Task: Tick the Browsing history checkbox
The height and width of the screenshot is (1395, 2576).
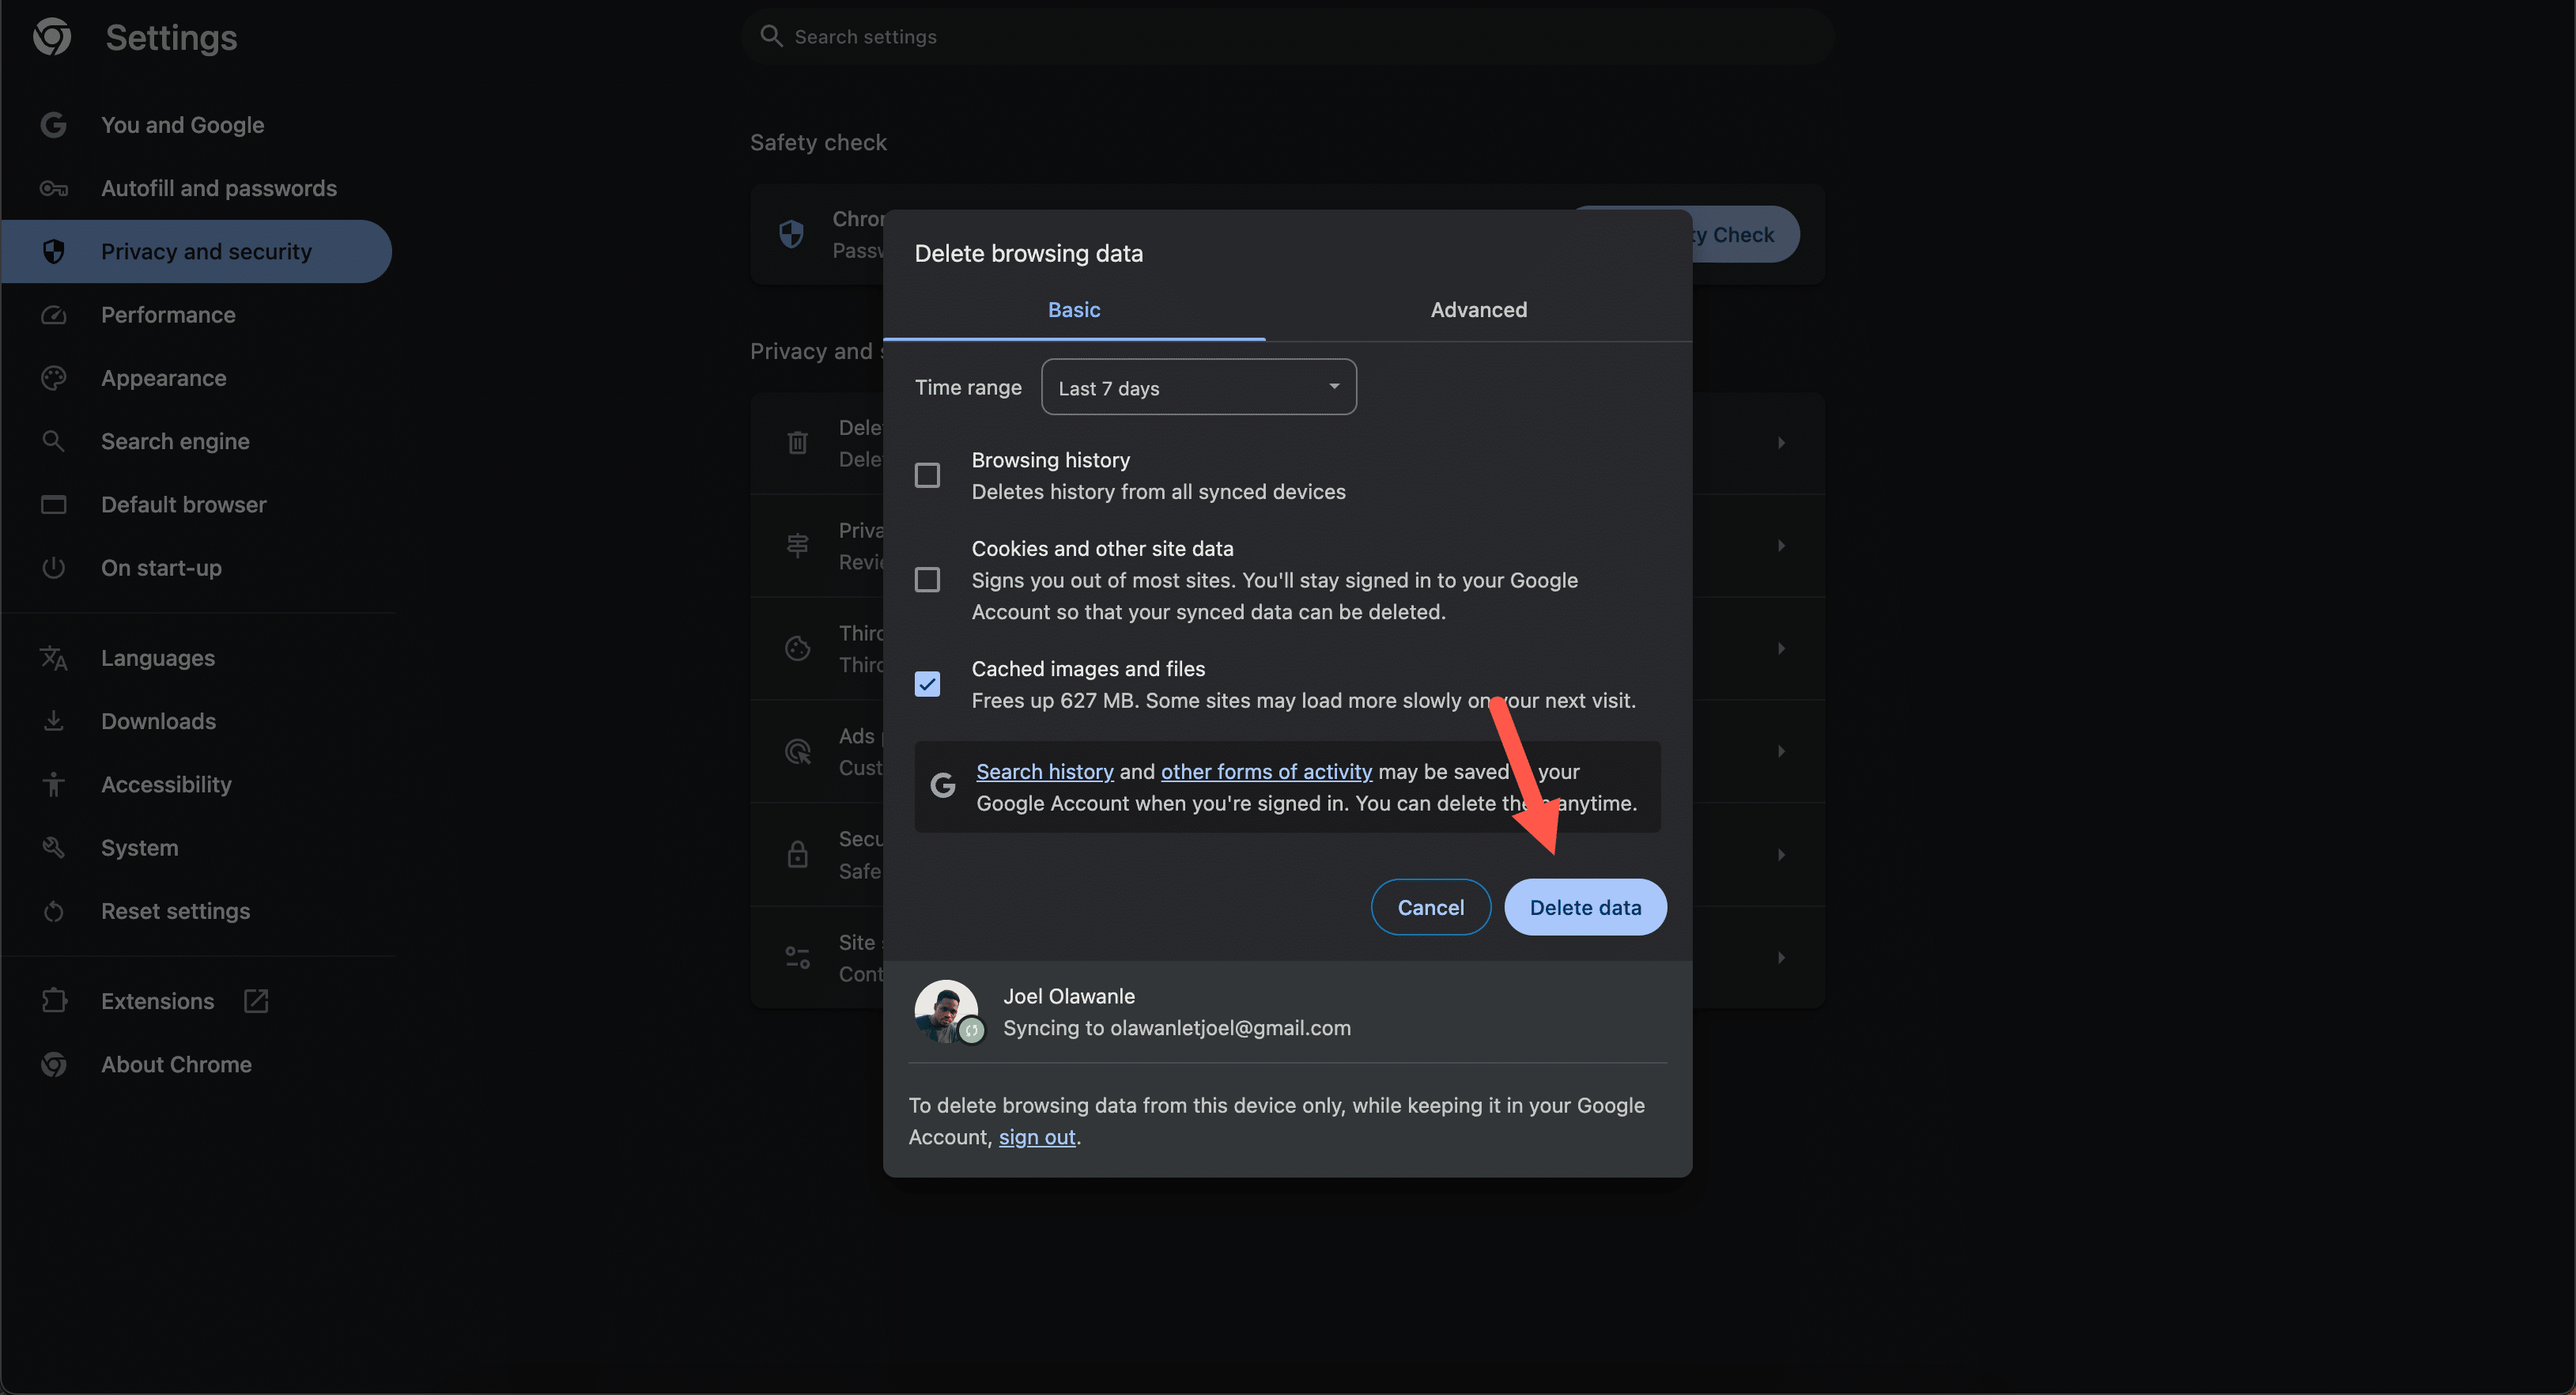Action: pyautogui.click(x=927, y=475)
